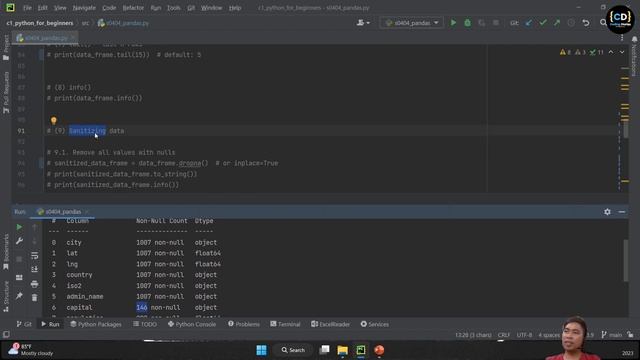Click the top toolbar Stop square

(x=496, y=23)
